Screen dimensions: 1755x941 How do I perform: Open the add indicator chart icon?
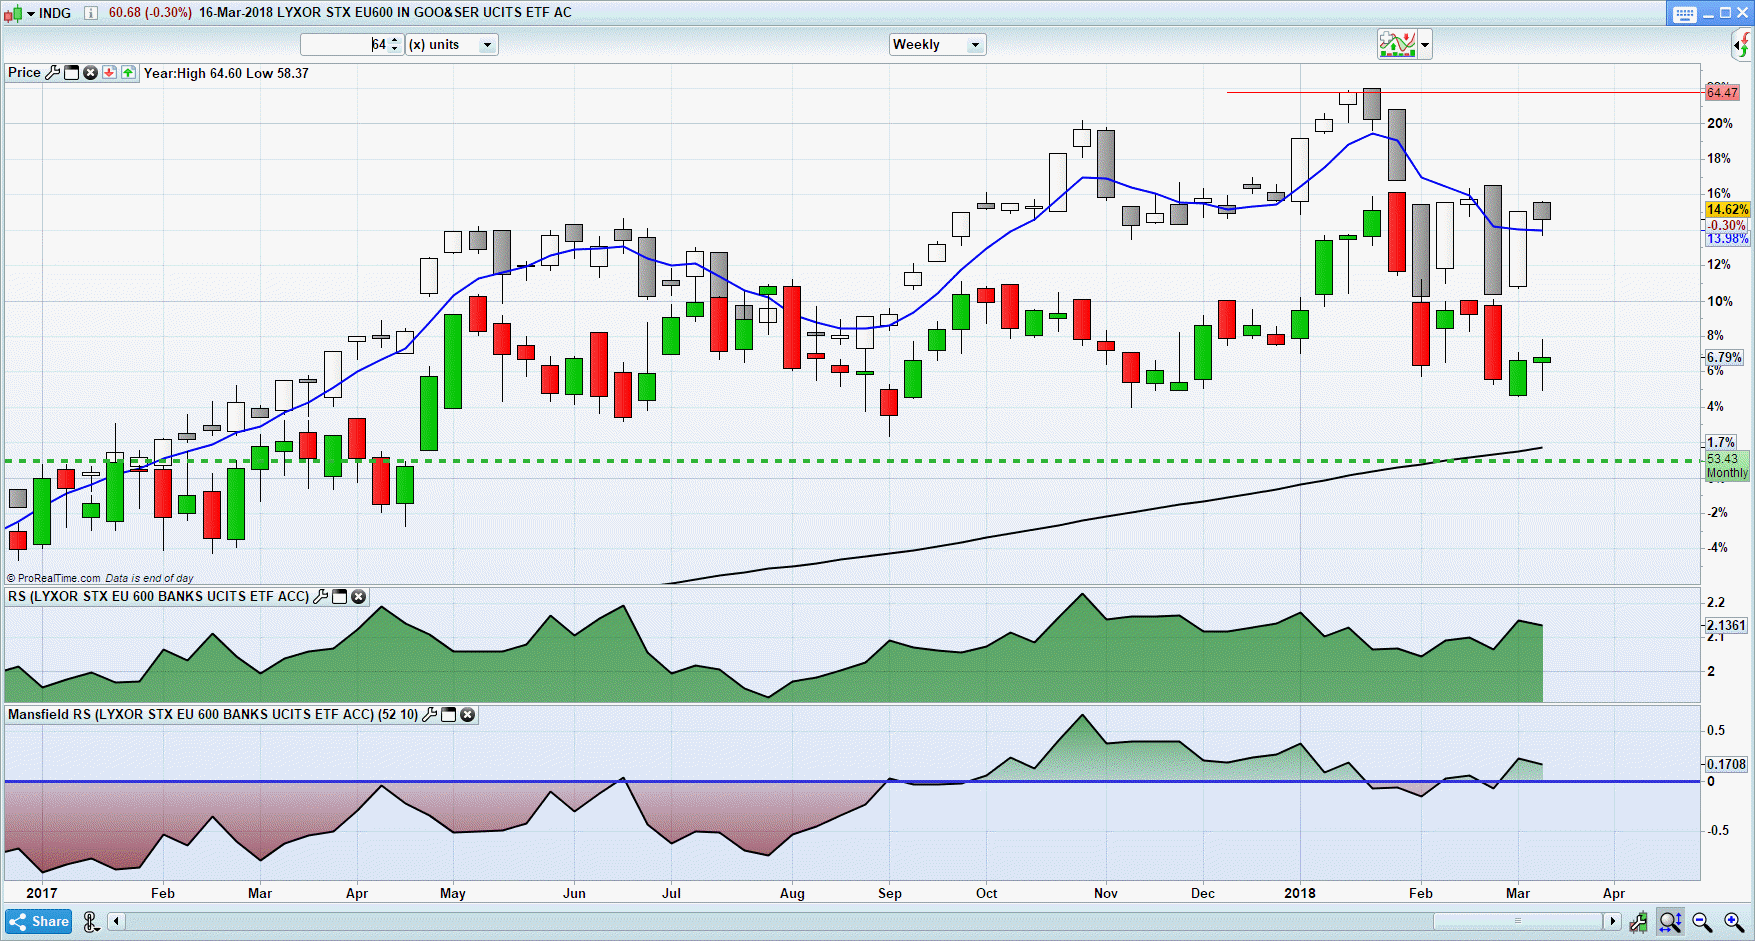tap(1397, 44)
